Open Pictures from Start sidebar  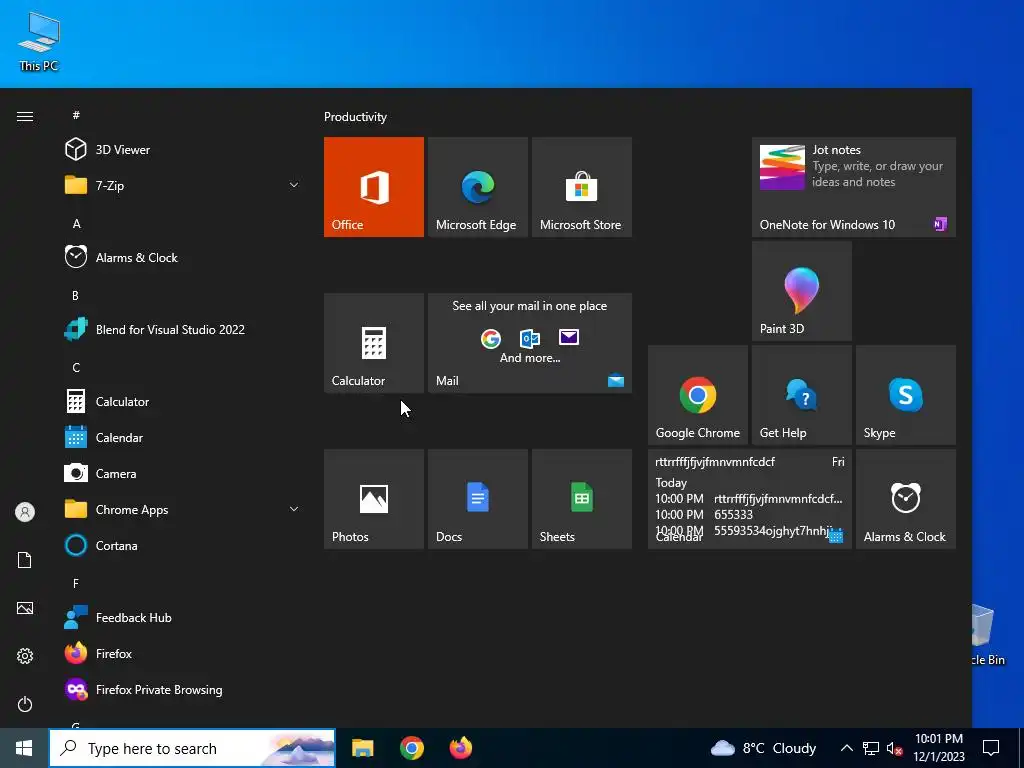point(25,608)
